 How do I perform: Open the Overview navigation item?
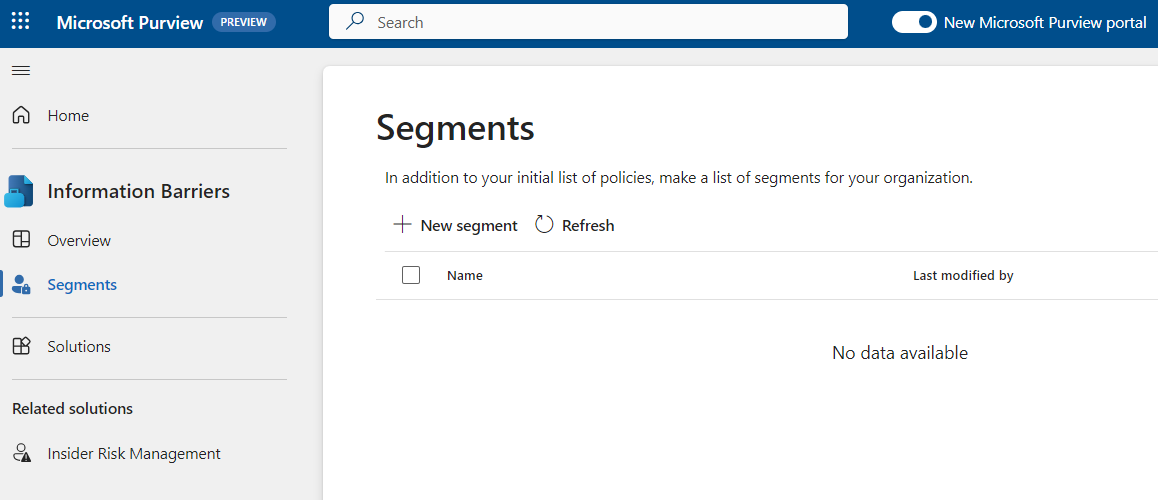click(79, 240)
